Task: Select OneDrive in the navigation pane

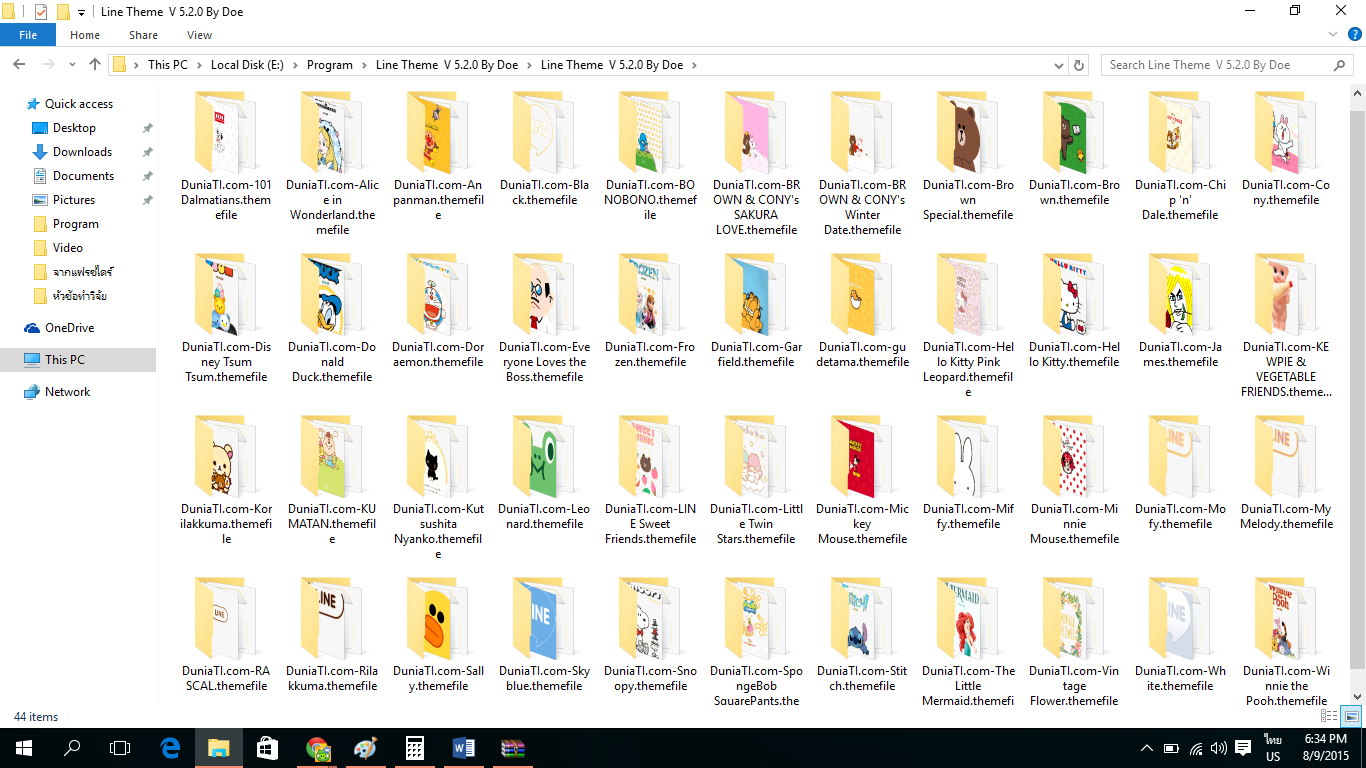Action: click(x=69, y=328)
